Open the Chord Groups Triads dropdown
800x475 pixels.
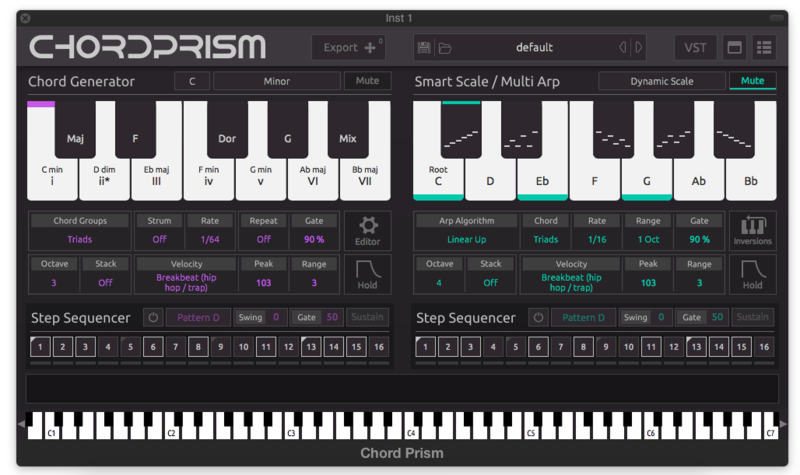tap(80, 239)
